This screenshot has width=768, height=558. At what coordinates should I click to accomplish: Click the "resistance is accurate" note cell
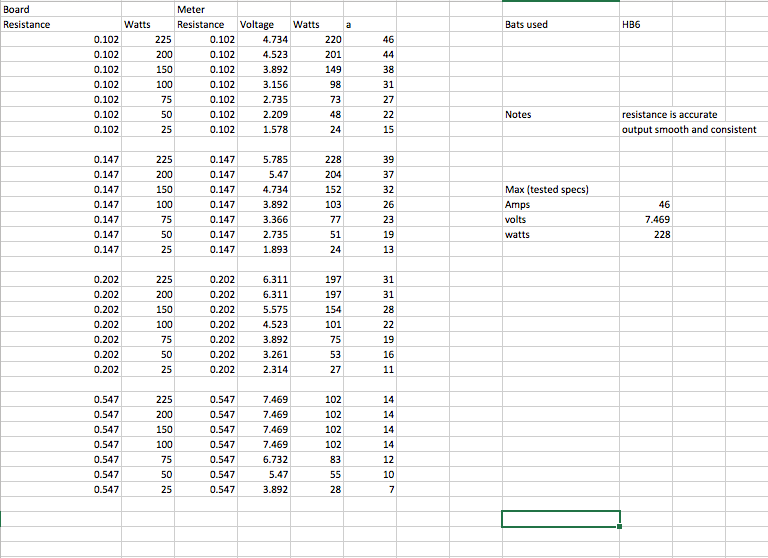coord(669,115)
